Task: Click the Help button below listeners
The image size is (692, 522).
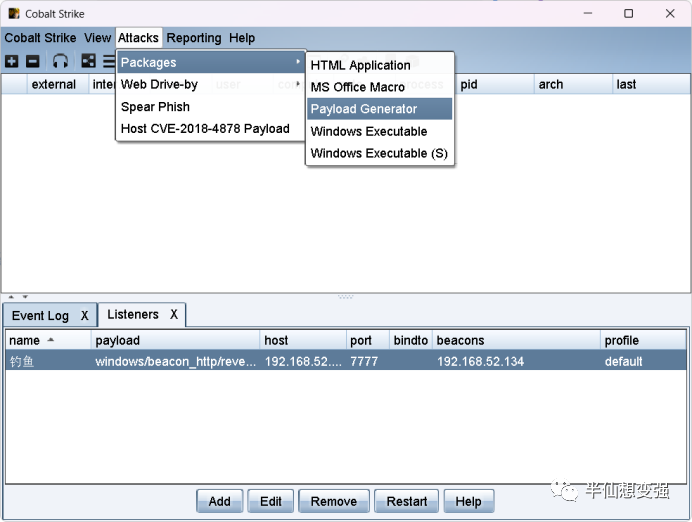Action: (x=468, y=501)
